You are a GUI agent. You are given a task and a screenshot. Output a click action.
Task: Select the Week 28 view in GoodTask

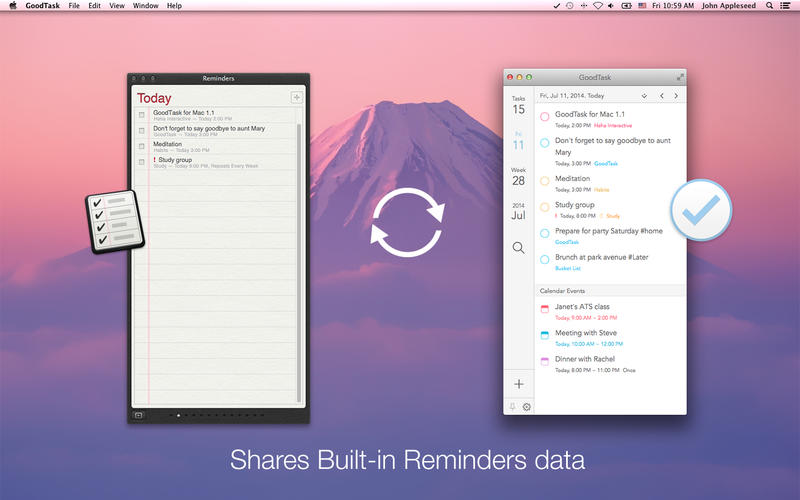click(x=518, y=177)
